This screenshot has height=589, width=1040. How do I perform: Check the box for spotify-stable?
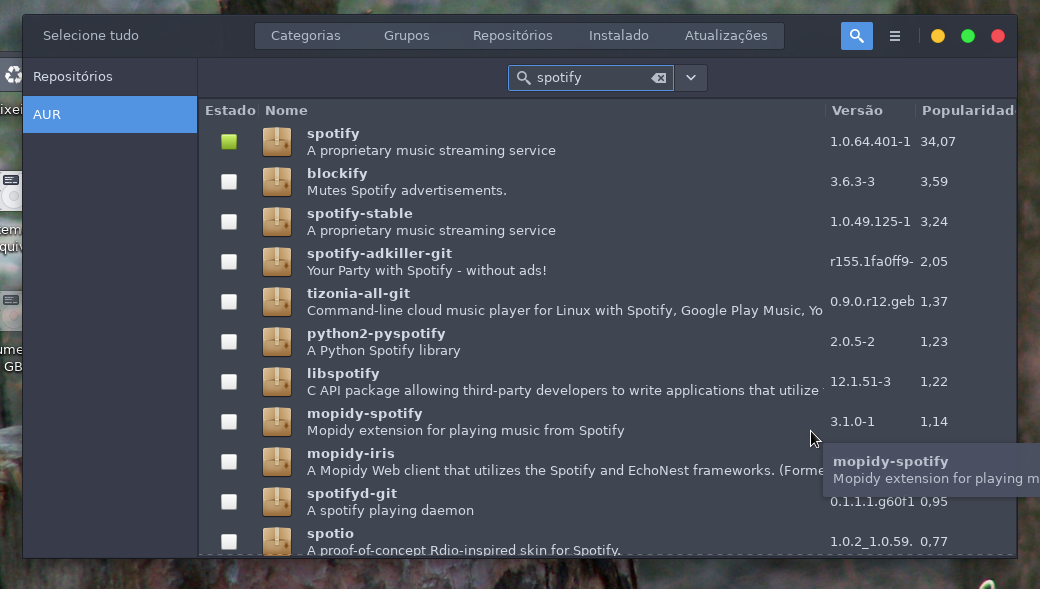[x=229, y=222]
